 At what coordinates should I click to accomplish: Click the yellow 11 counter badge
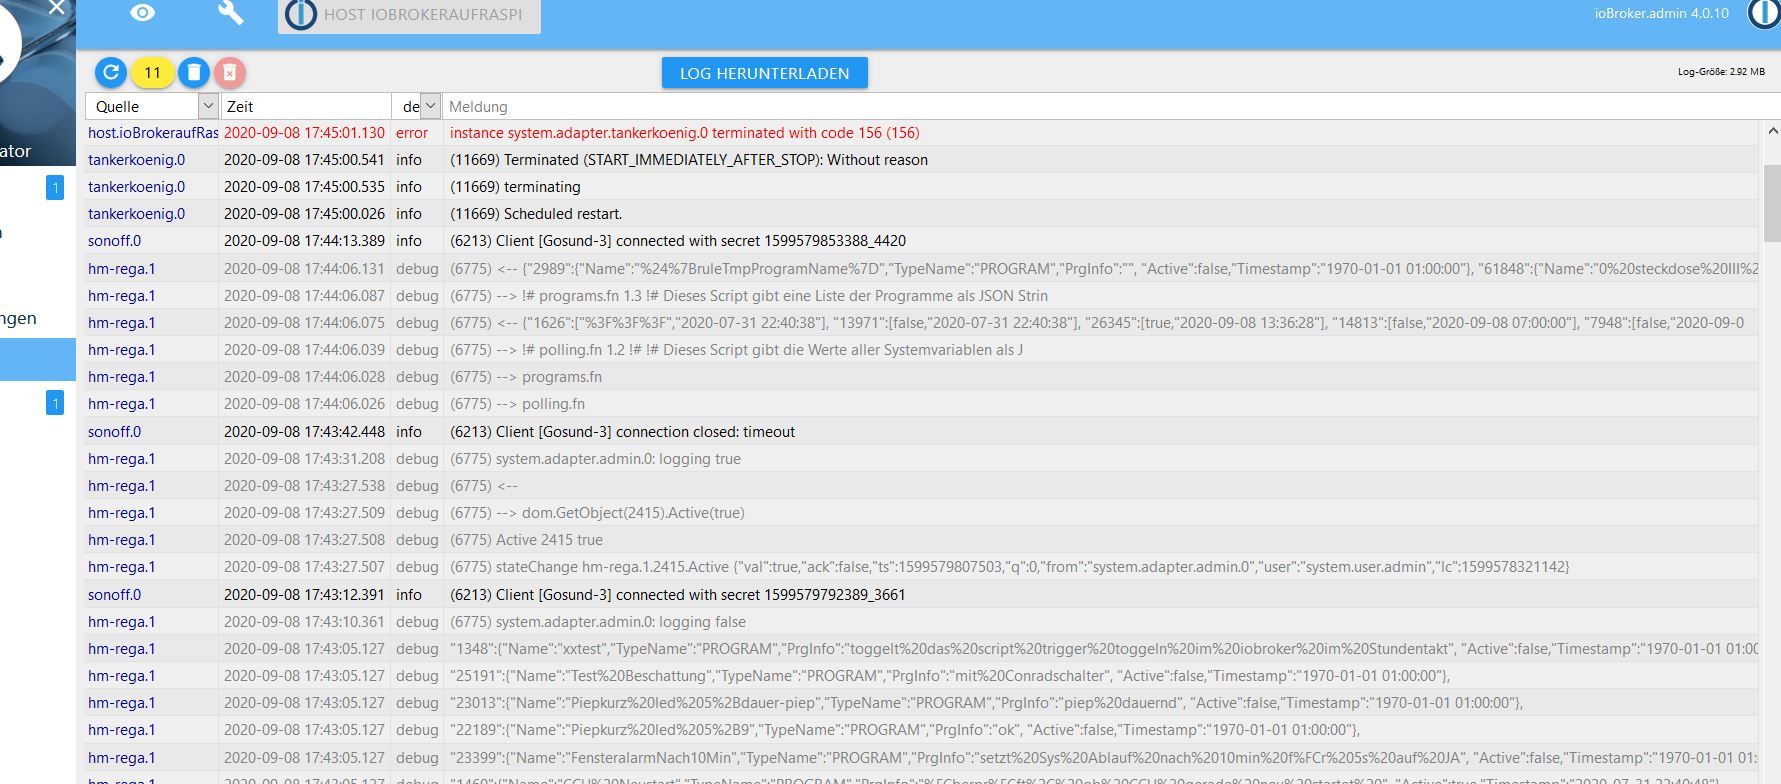tap(152, 72)
